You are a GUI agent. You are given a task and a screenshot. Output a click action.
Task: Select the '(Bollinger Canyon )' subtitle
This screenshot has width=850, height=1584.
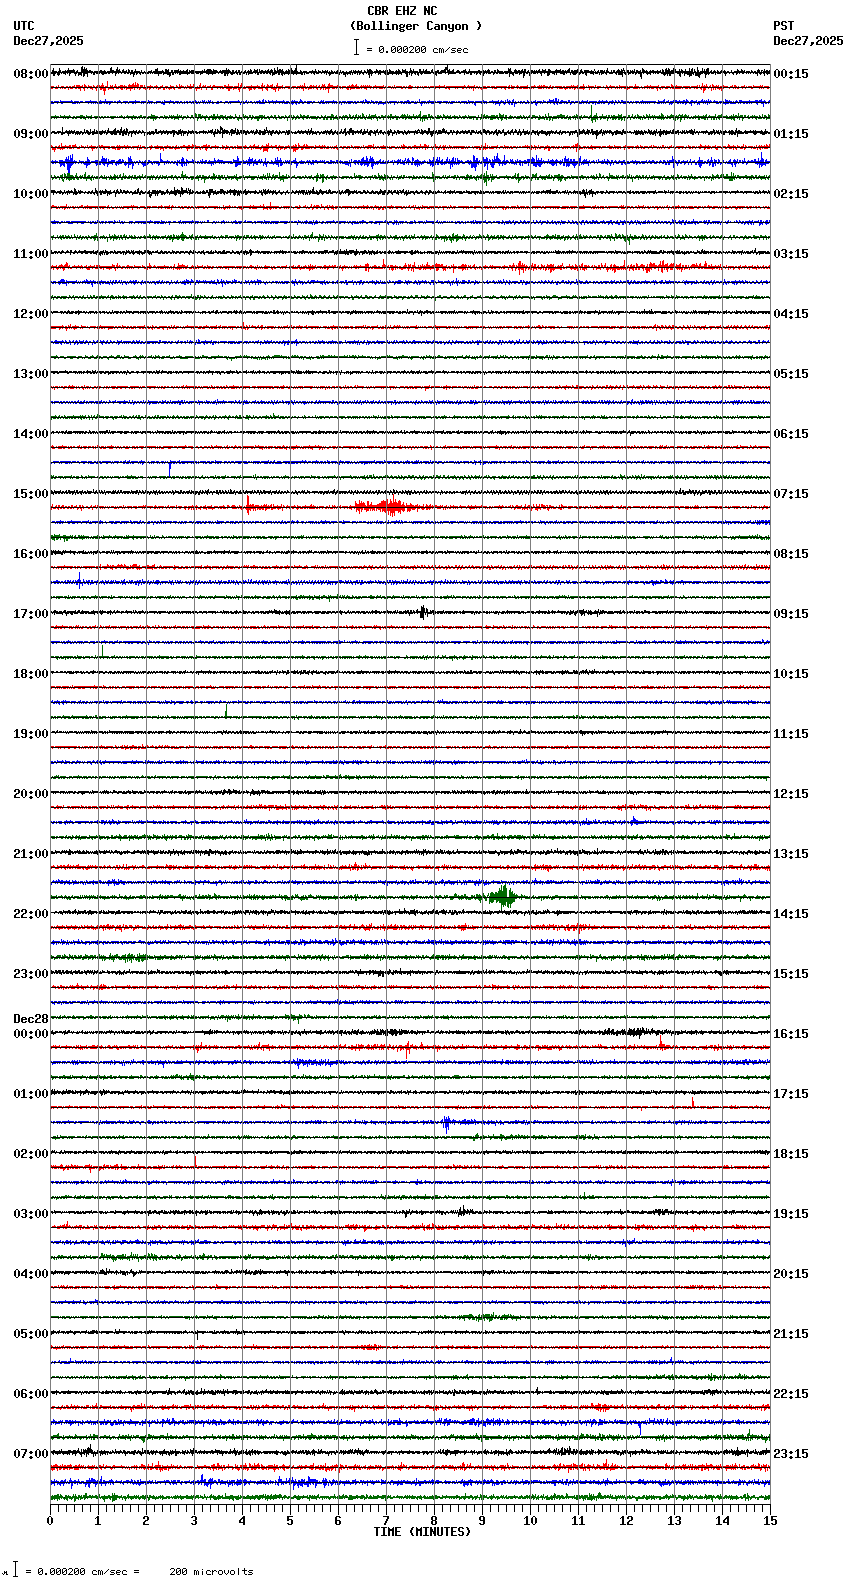click(416, 26)
